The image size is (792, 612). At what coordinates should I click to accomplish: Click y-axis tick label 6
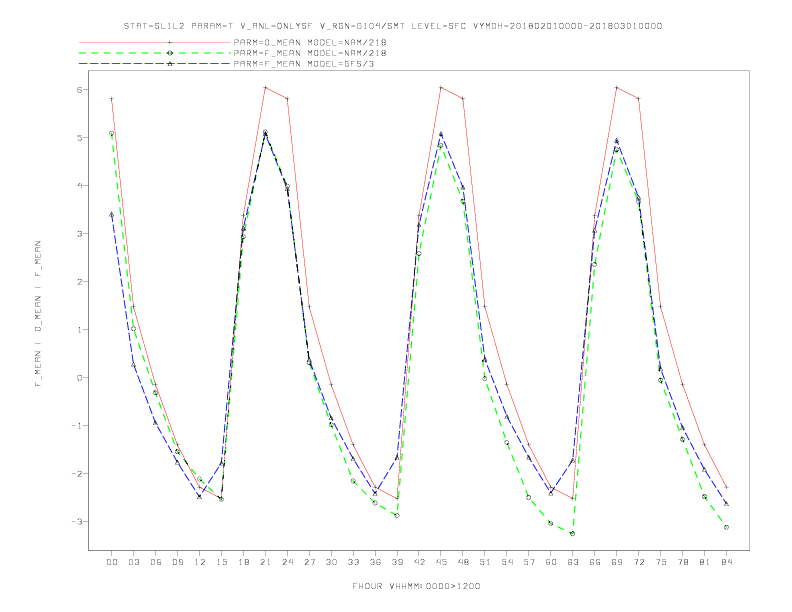[x=79, y=89]
